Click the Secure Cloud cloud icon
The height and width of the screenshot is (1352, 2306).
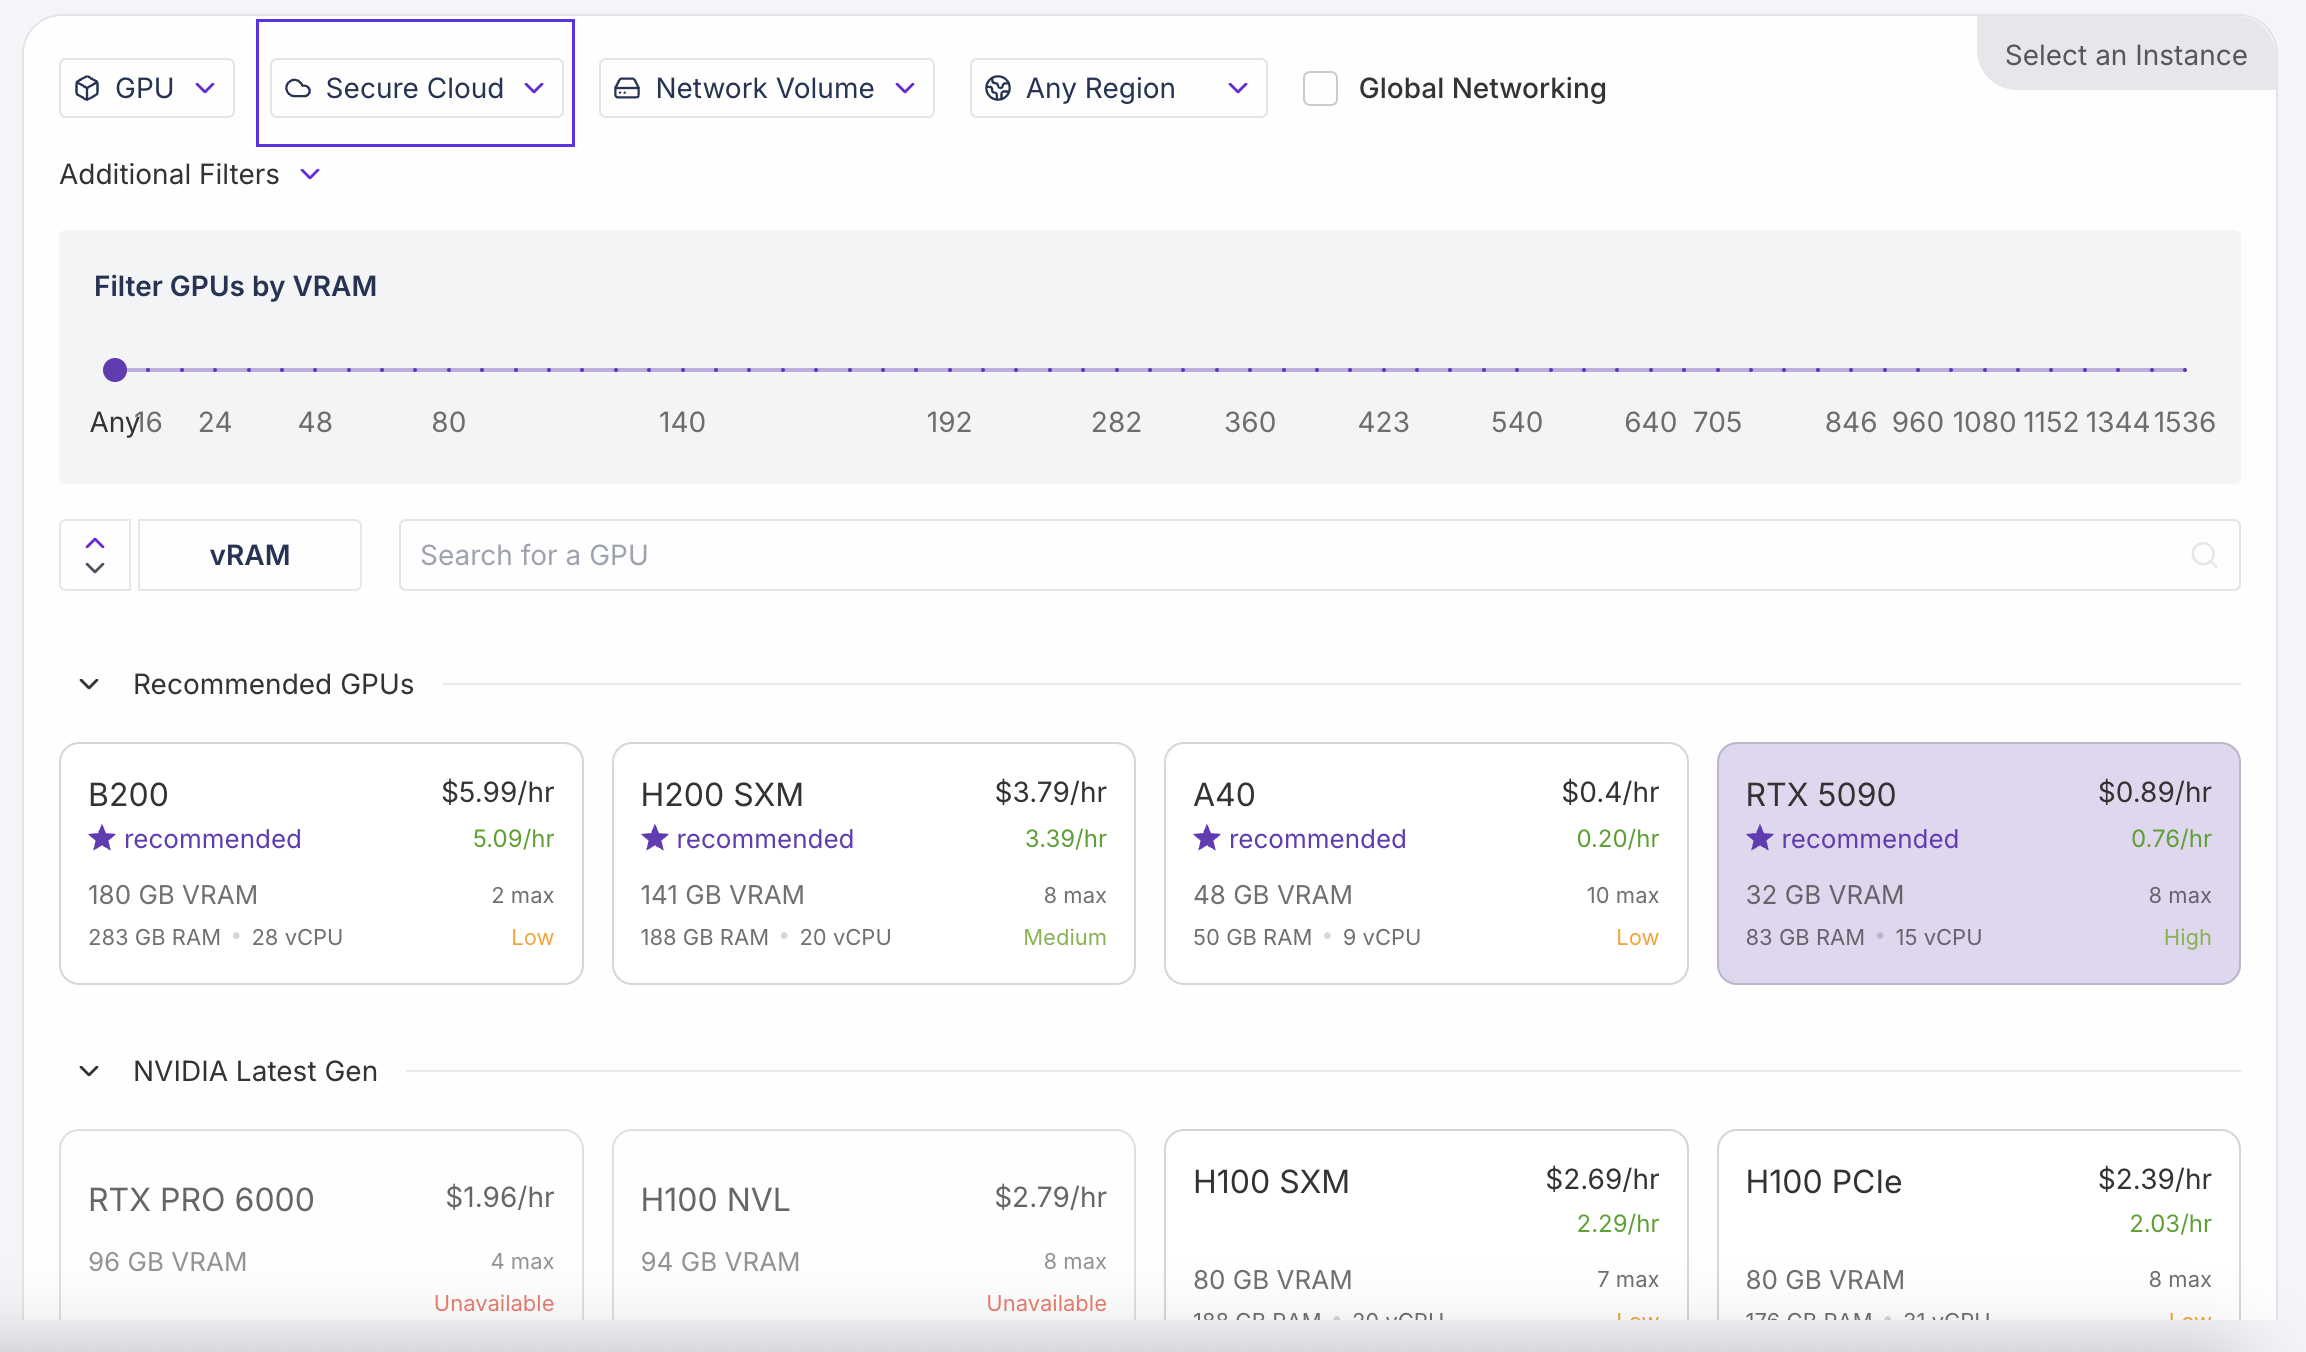[298, 88]
